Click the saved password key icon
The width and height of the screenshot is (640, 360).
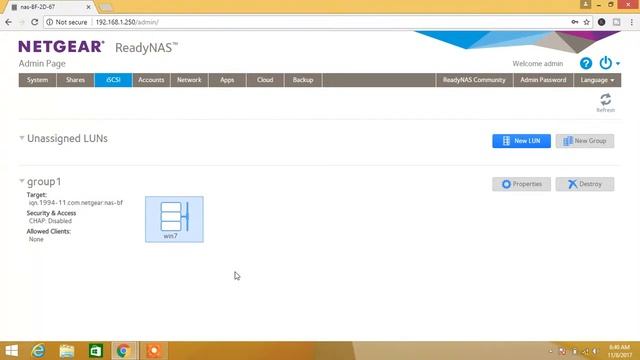coord(575,22)
